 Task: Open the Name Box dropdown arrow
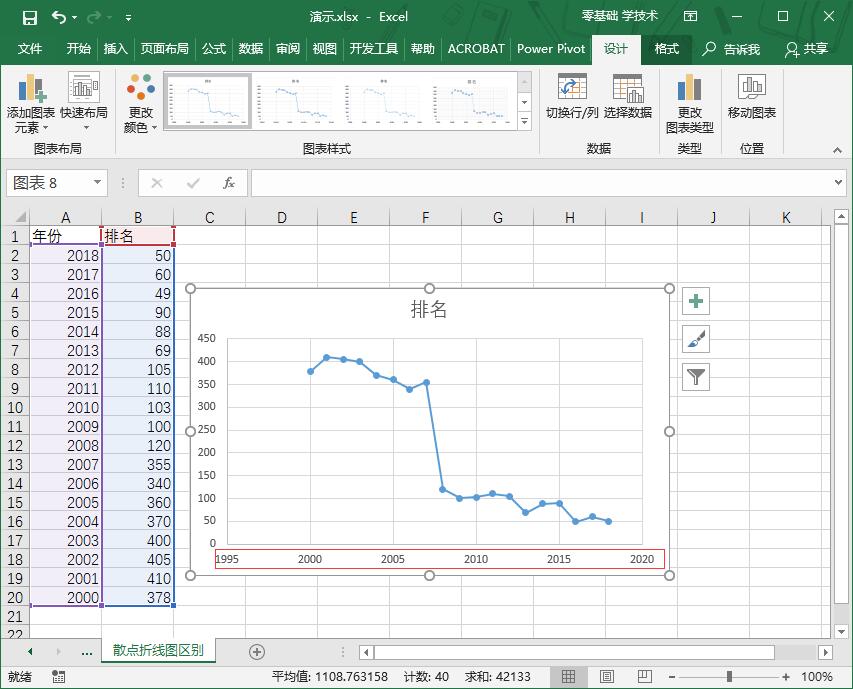pos(97,182)
